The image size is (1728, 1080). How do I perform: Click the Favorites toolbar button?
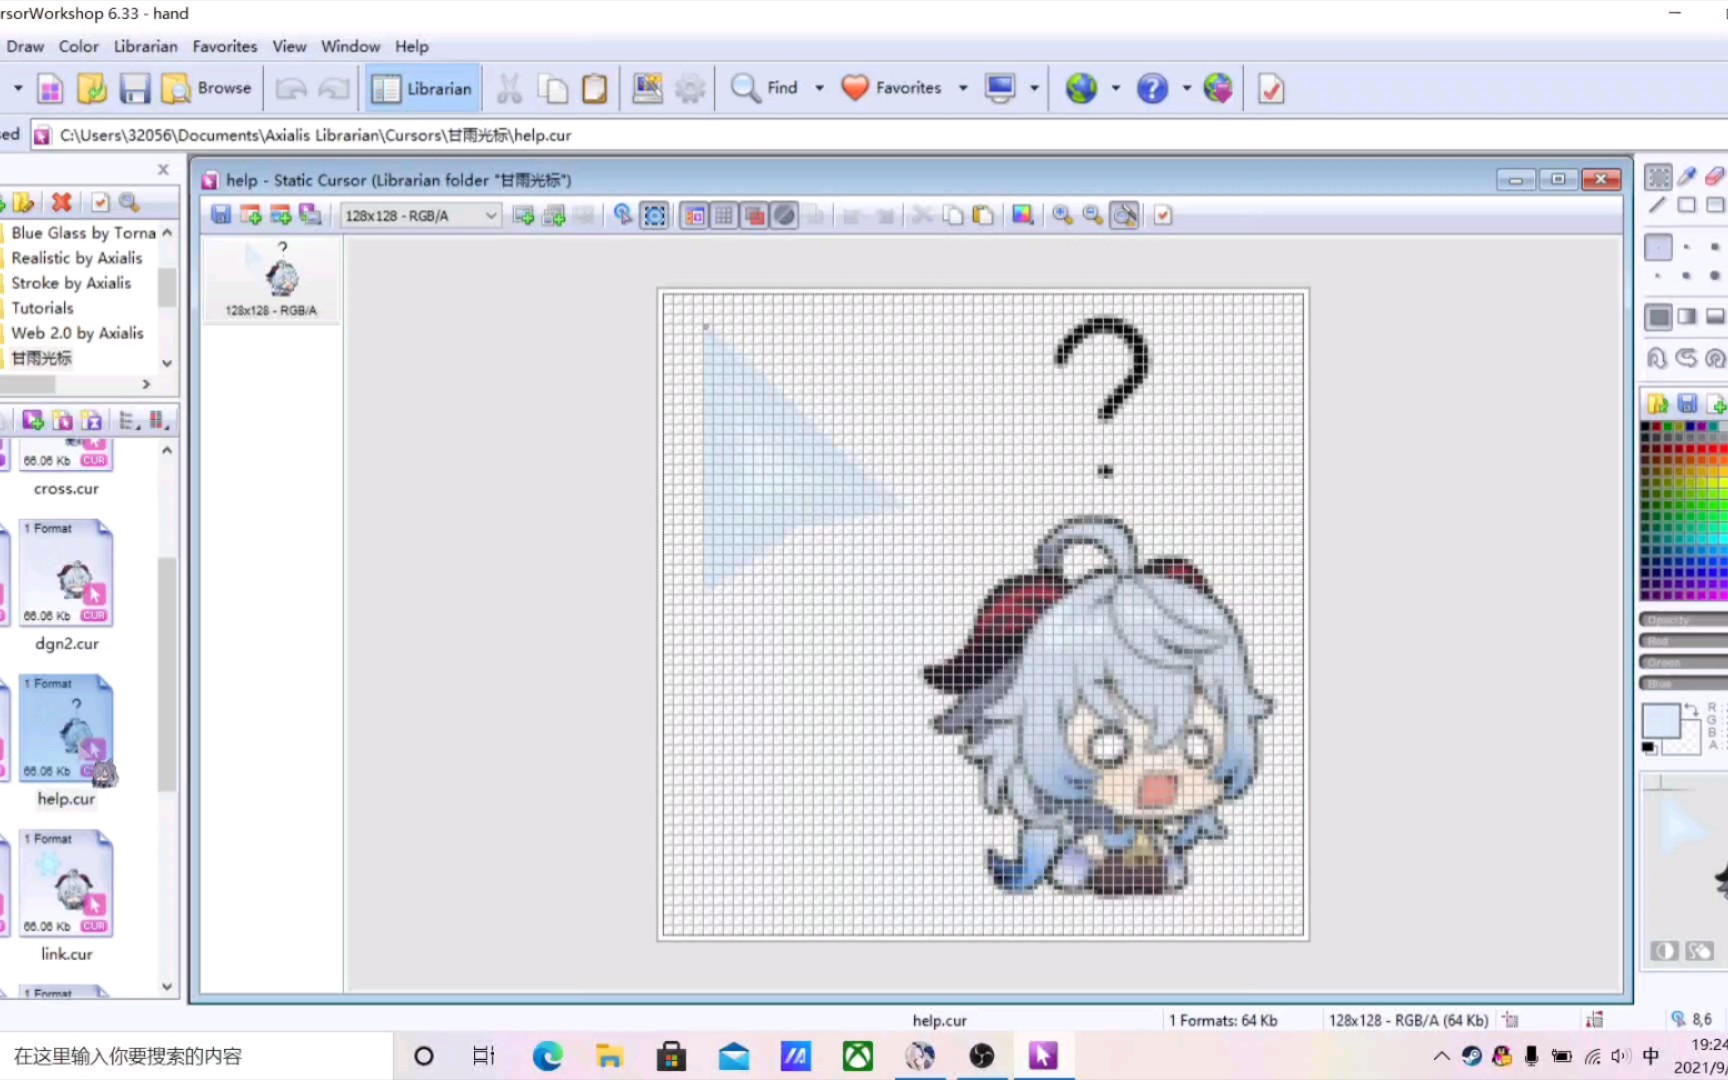(892, 89)
